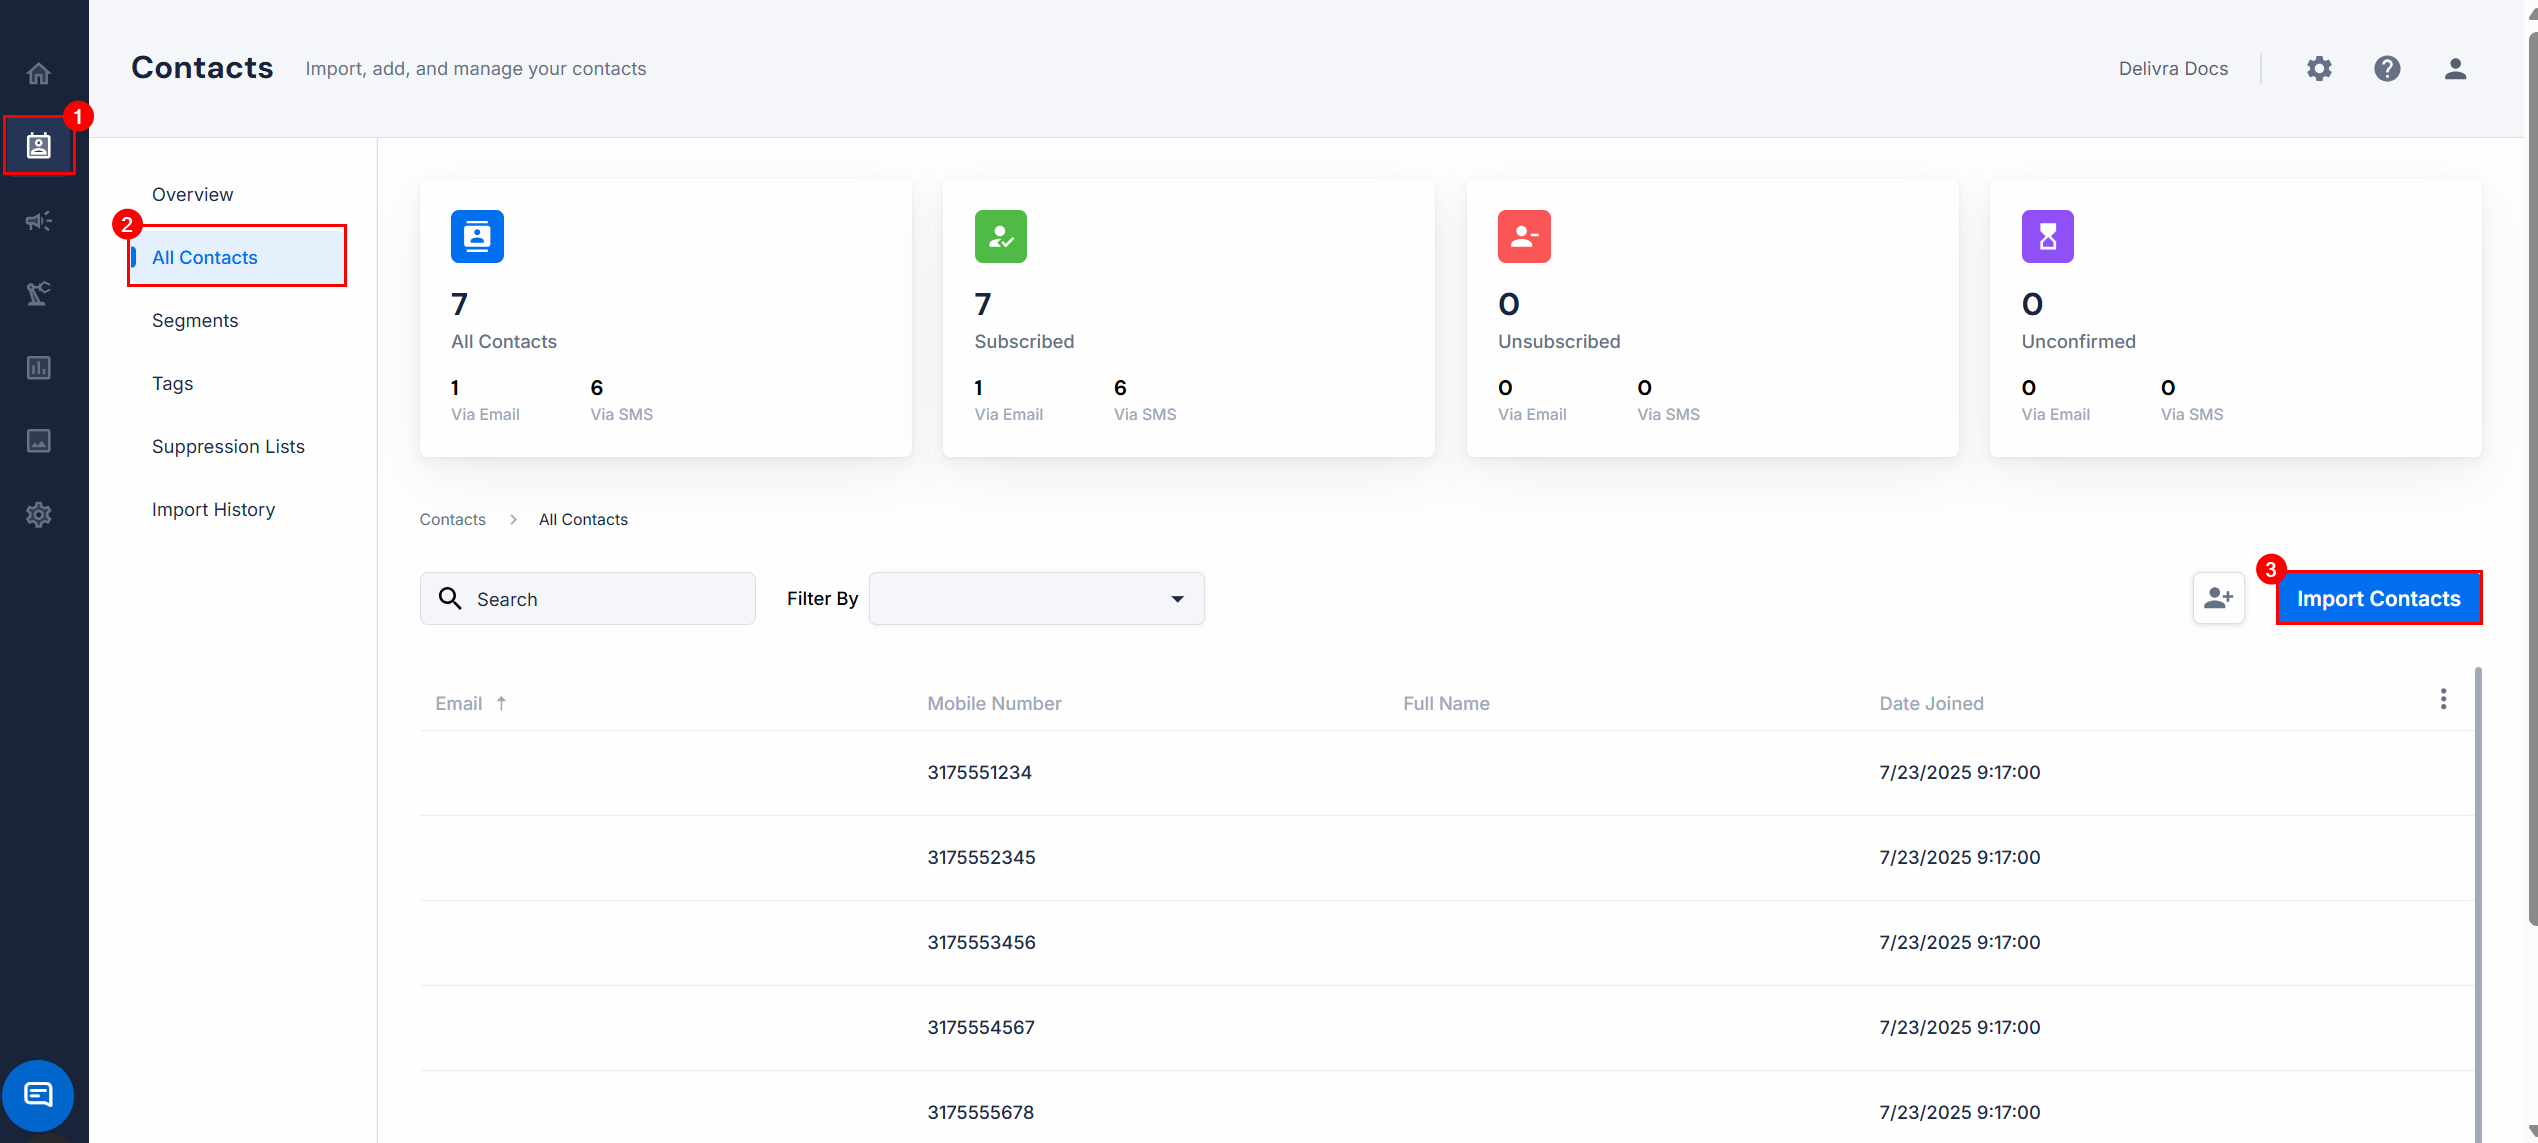
Task: Click the blue All Contacts card icon
Action: pyautogui.click(x=477, y=236)
